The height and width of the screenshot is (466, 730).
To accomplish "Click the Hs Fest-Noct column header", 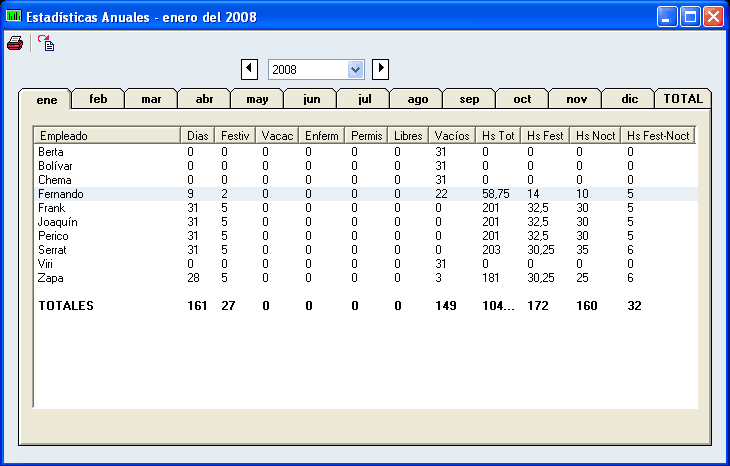I will point(657,135).
